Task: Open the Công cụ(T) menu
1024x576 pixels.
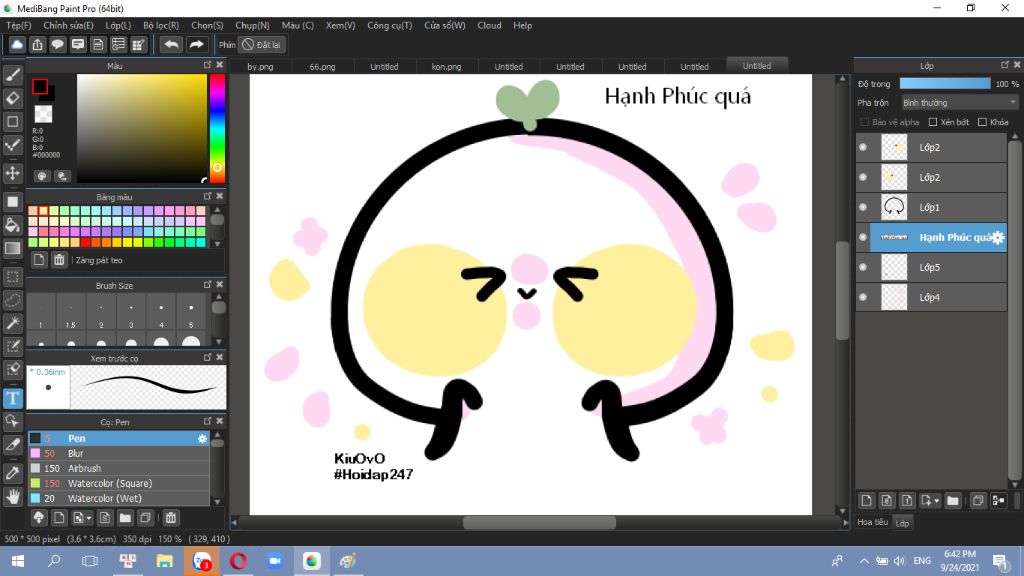Action: [389, 25]
